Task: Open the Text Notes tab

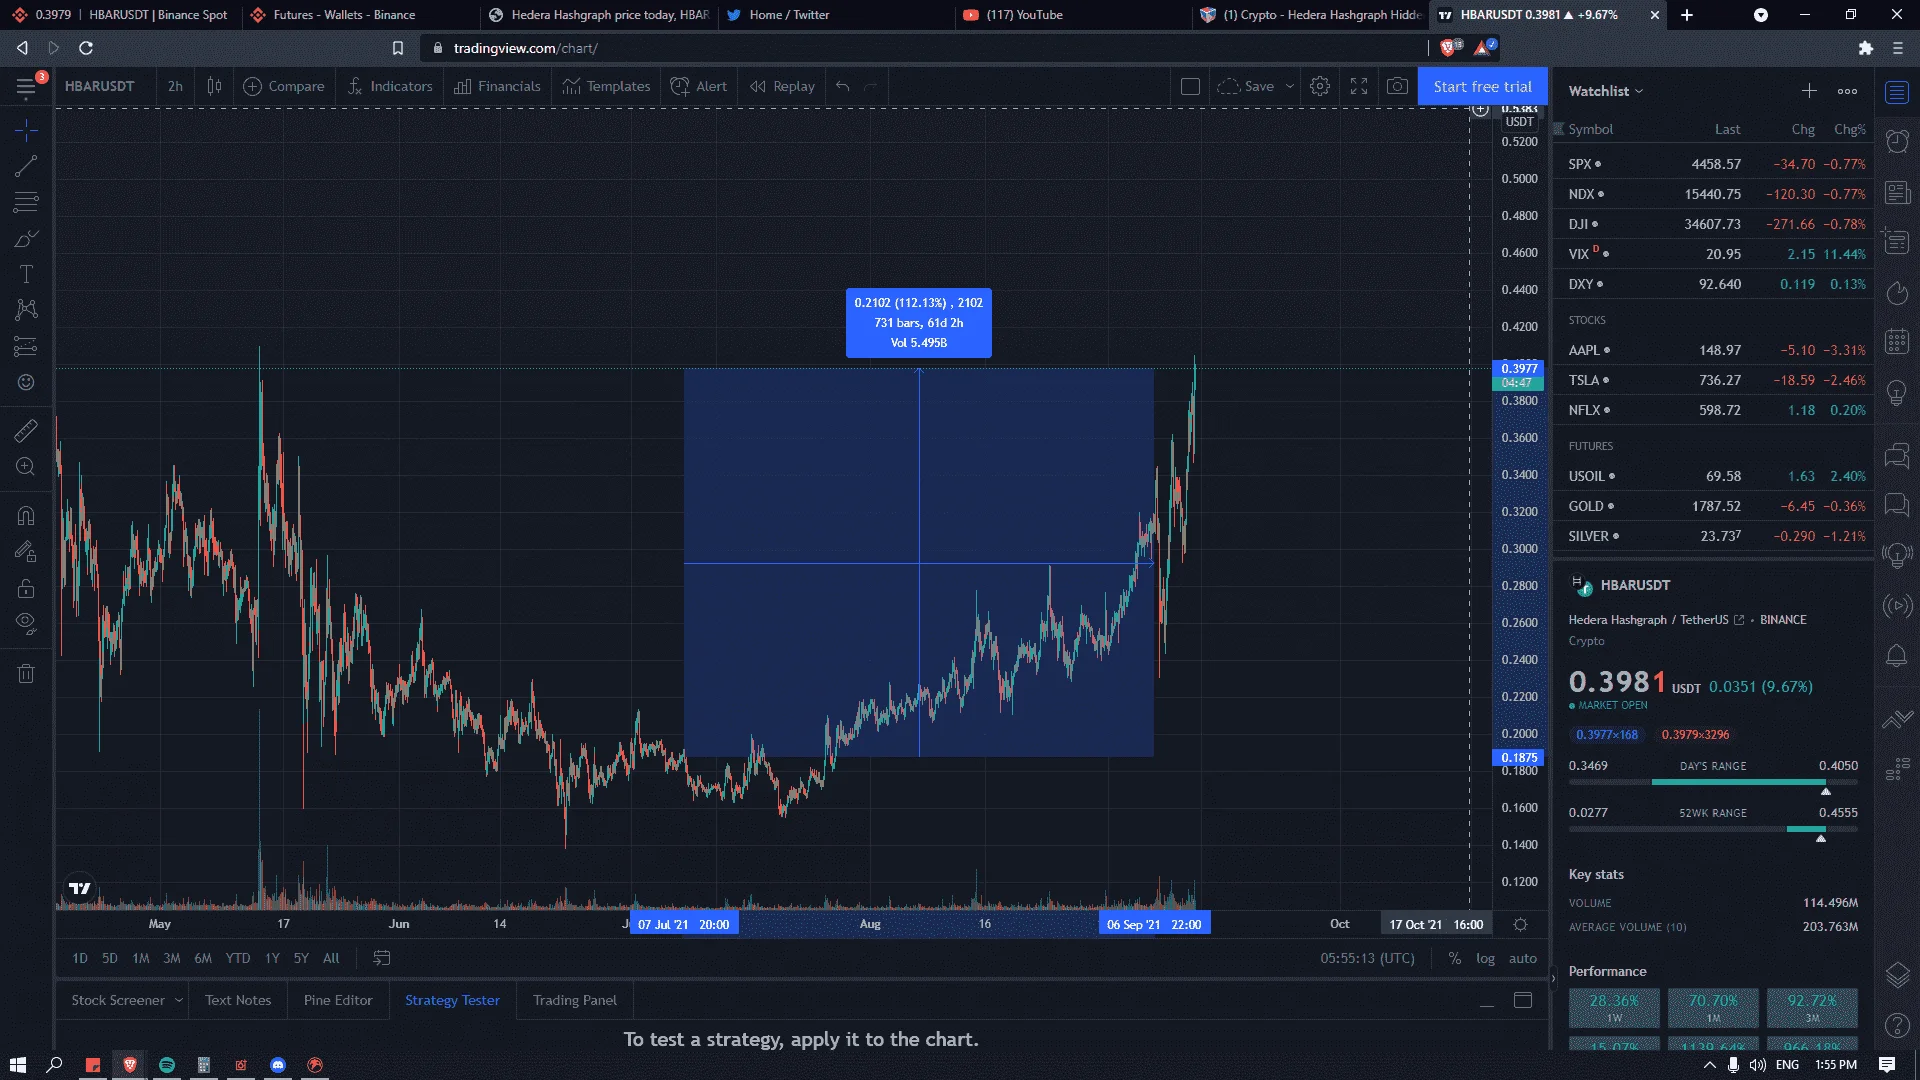Action: pyautogui.click(x=238, y=1000)
